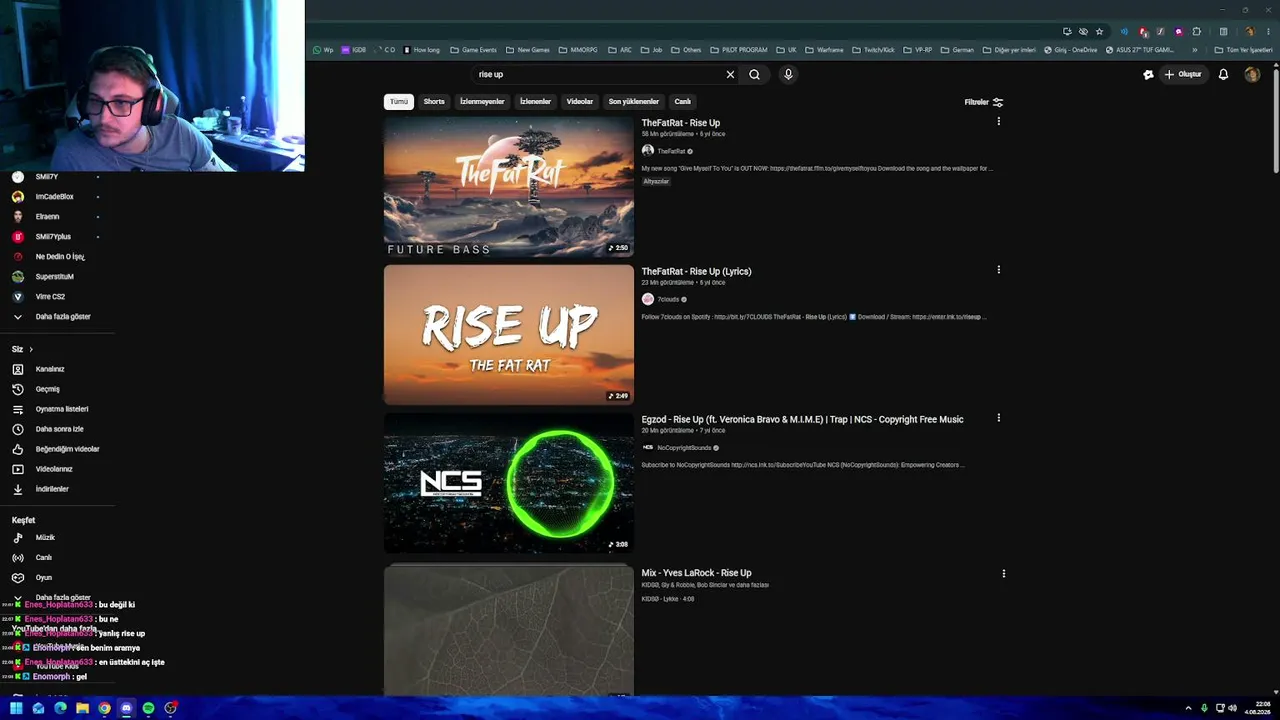Image resolution: width=1280 pixels, height=720 pixels.
Task: Open more options for Rise Up (Lyrics)
Action: (998, 270)
